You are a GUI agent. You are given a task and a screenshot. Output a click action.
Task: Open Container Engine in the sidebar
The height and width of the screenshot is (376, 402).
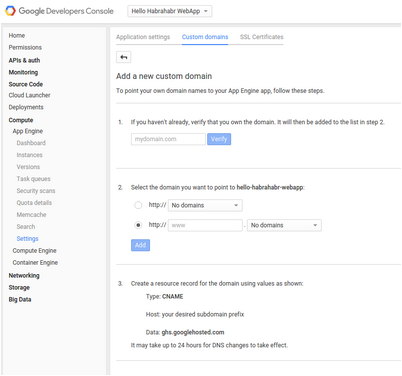point(35,263)
